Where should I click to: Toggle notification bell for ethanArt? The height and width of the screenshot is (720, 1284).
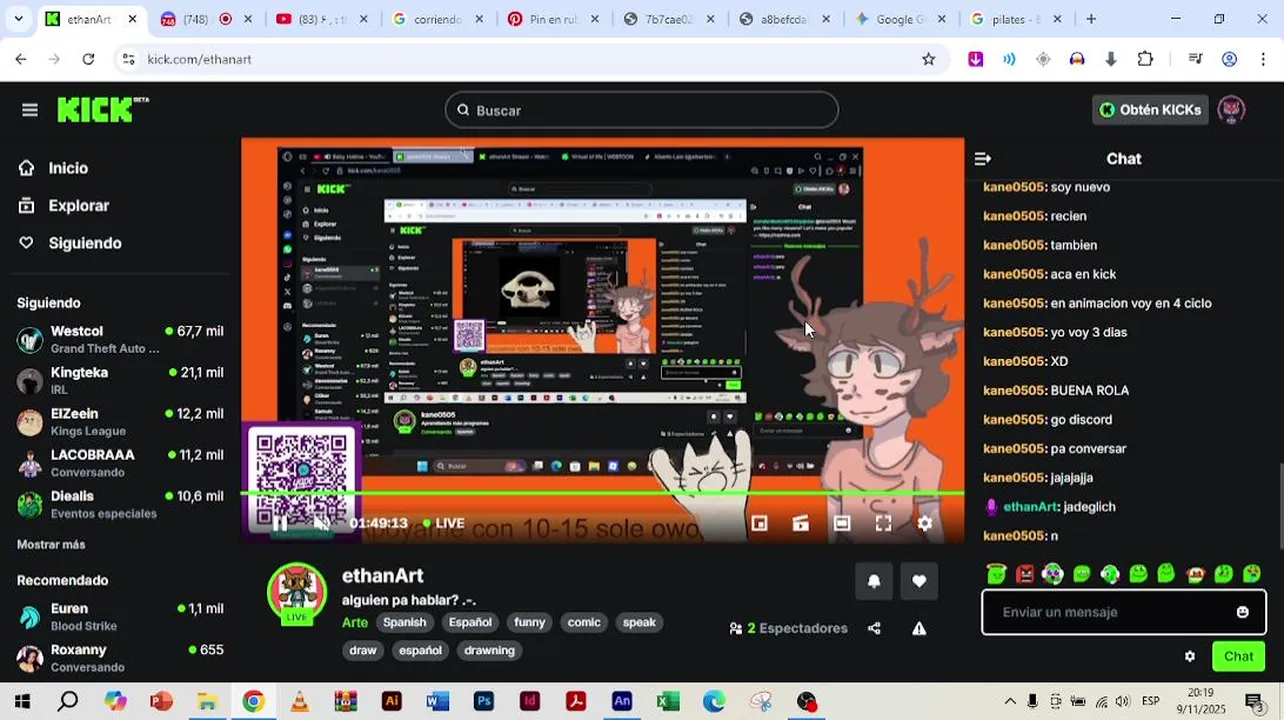(x=874, y=581)
